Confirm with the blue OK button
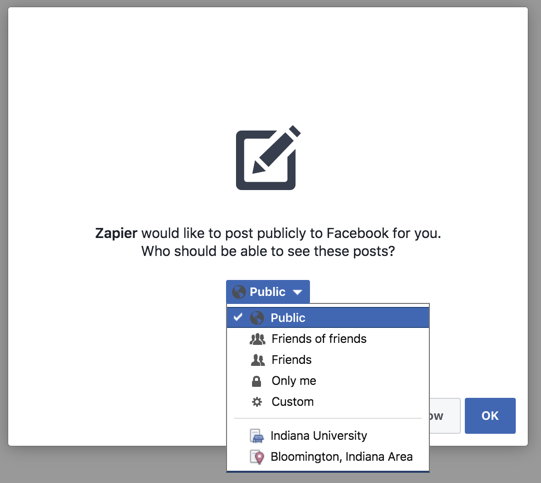Viewport: 541px width, 483px height. [x=490, y=416]
